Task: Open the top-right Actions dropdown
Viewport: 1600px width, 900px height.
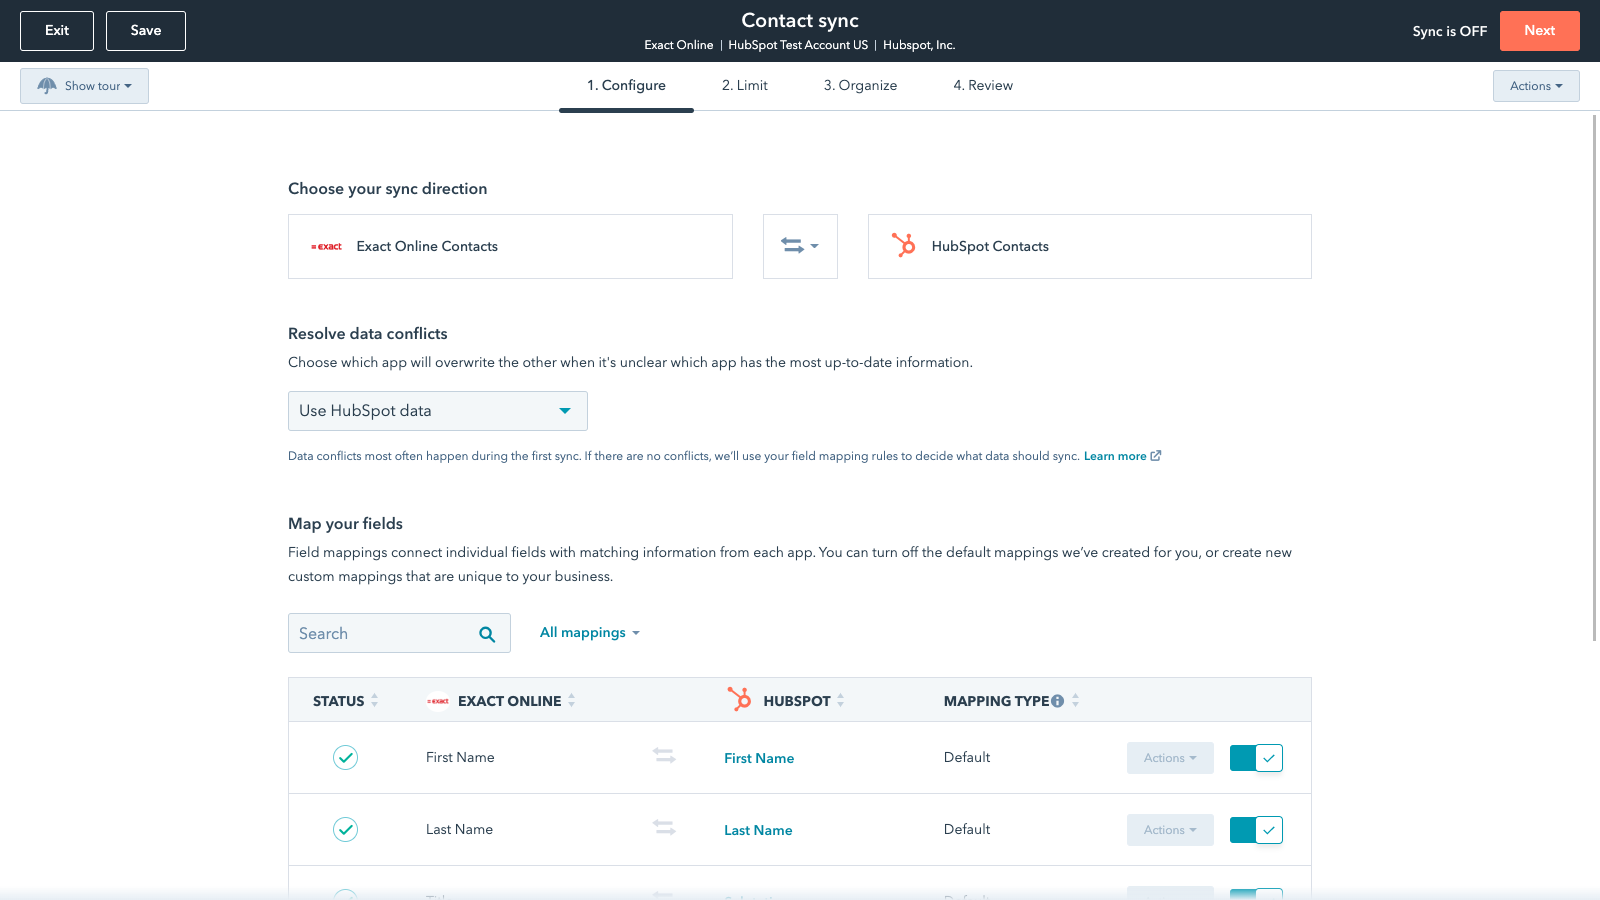Action: [1535, 86]
